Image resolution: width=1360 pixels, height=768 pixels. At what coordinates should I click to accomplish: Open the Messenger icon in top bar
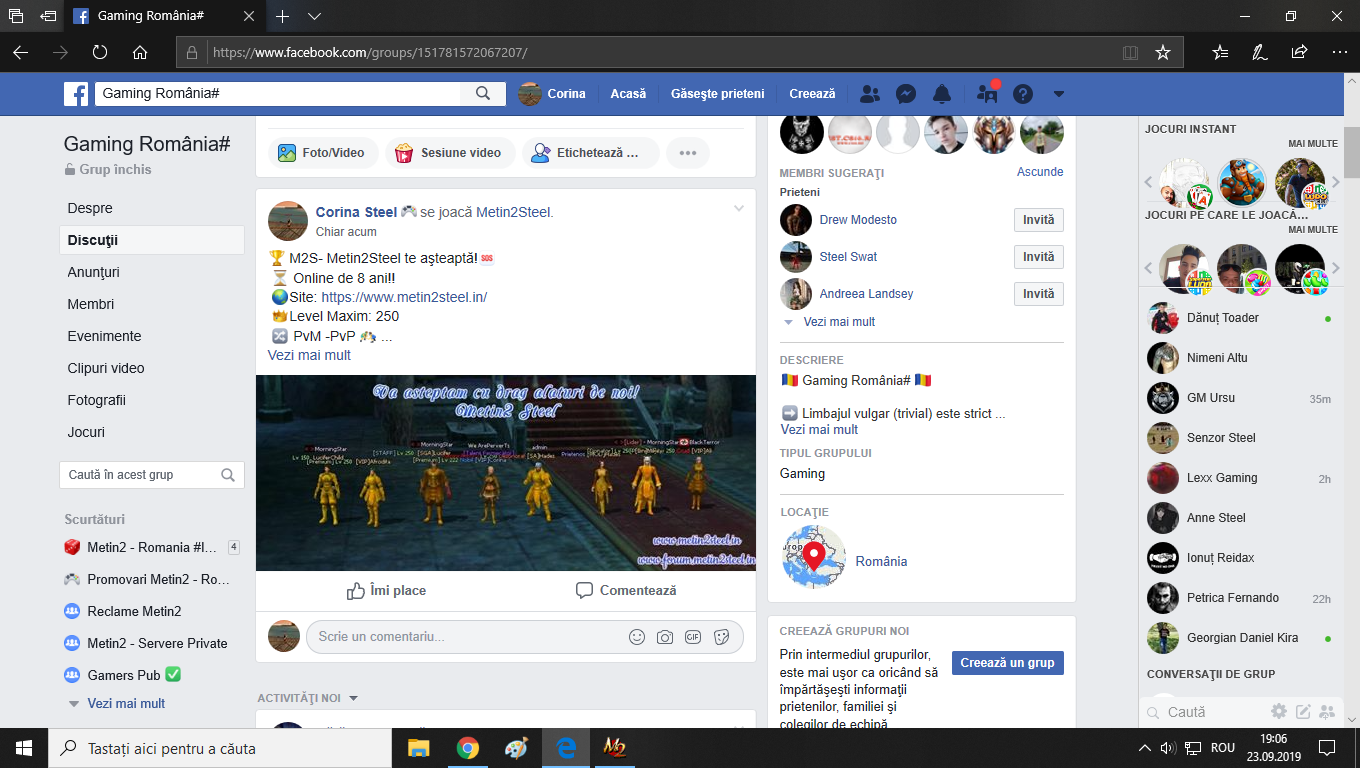(x=906, y=94)
